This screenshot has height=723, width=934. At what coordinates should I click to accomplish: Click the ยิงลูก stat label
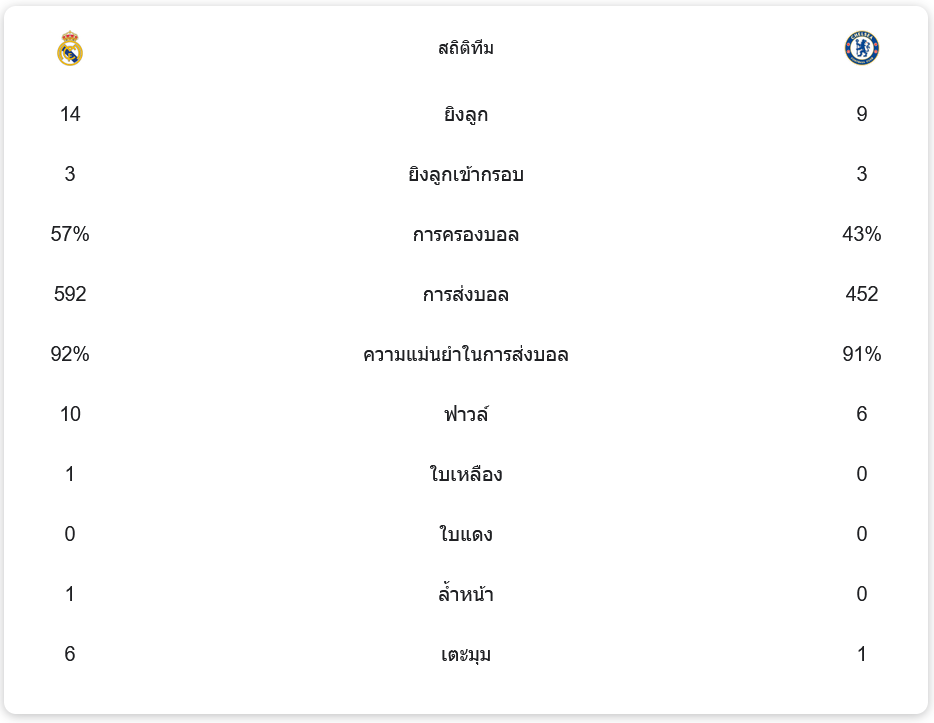466,115
